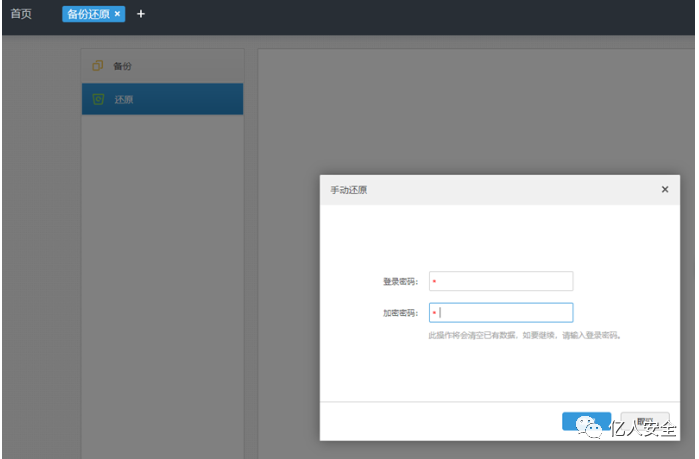Image resolution: width=699 pixels, height=459 pixels.
Task: Close the 手动还原 dialog
Action: point(665,189)
